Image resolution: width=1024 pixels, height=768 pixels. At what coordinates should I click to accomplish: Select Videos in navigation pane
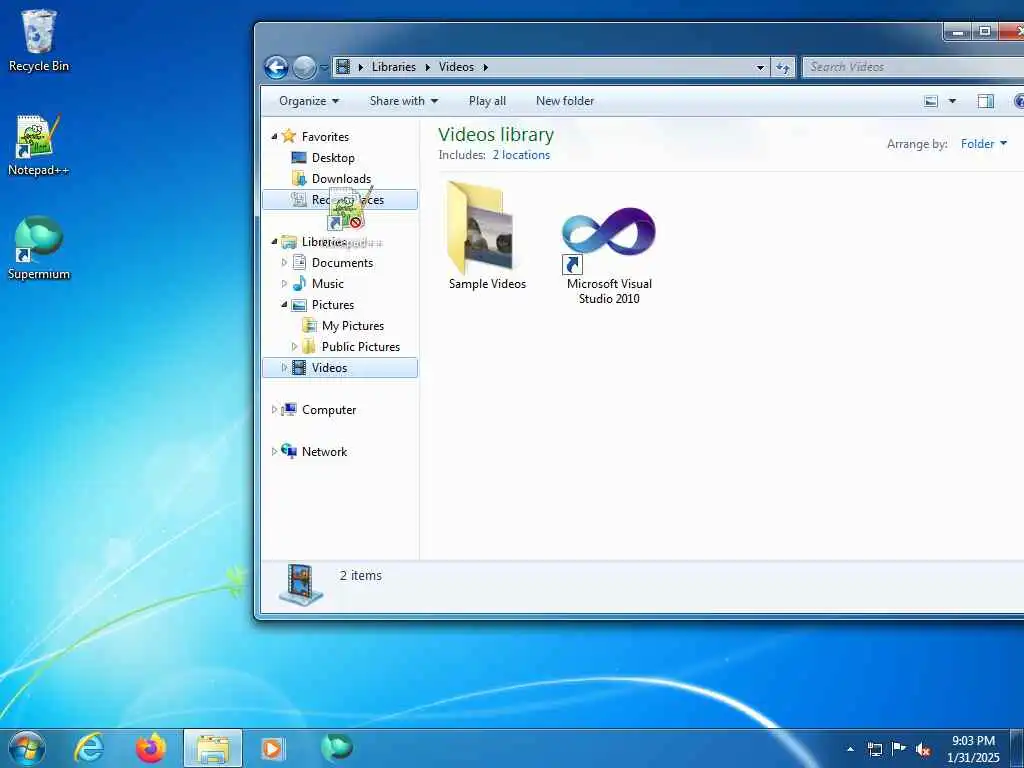(x=329, y=368)
